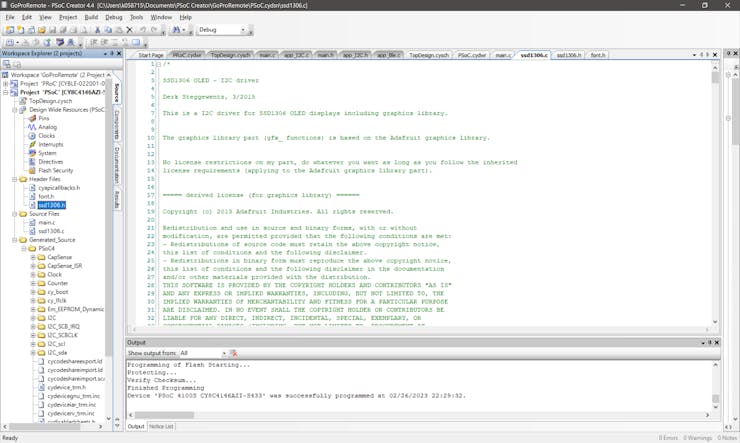
Task: Close the Workspace Explorer panel
Action: (119, 53)
